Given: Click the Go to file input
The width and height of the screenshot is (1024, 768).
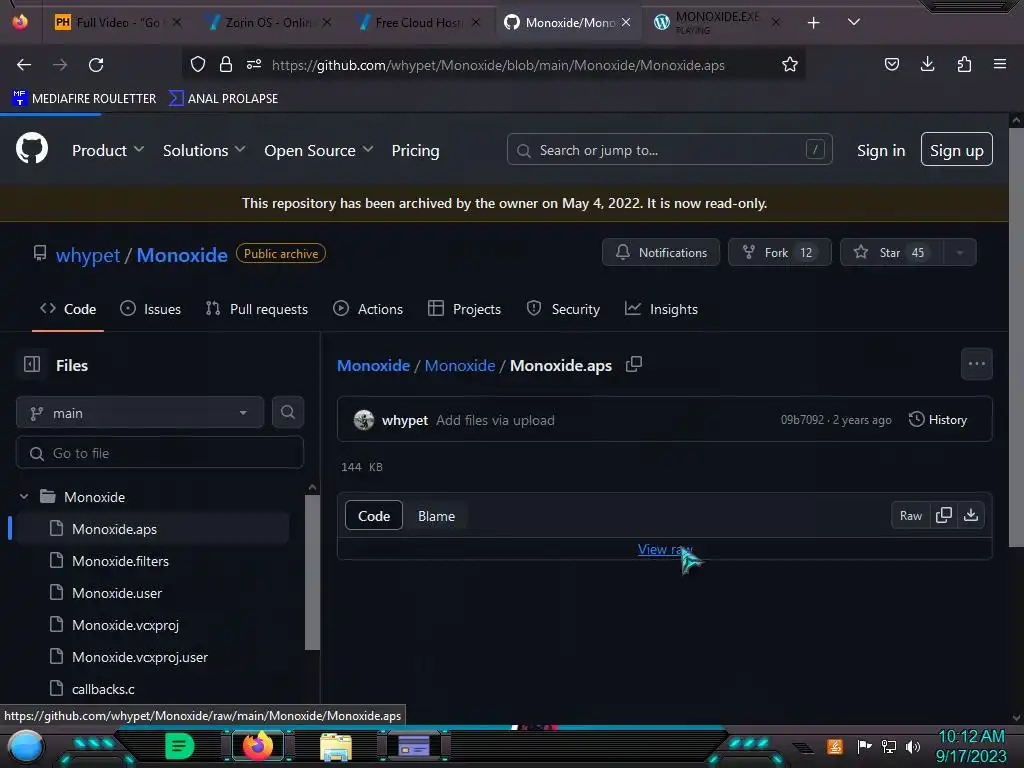Looking at the screenshot, I should [x=159, y=453].
